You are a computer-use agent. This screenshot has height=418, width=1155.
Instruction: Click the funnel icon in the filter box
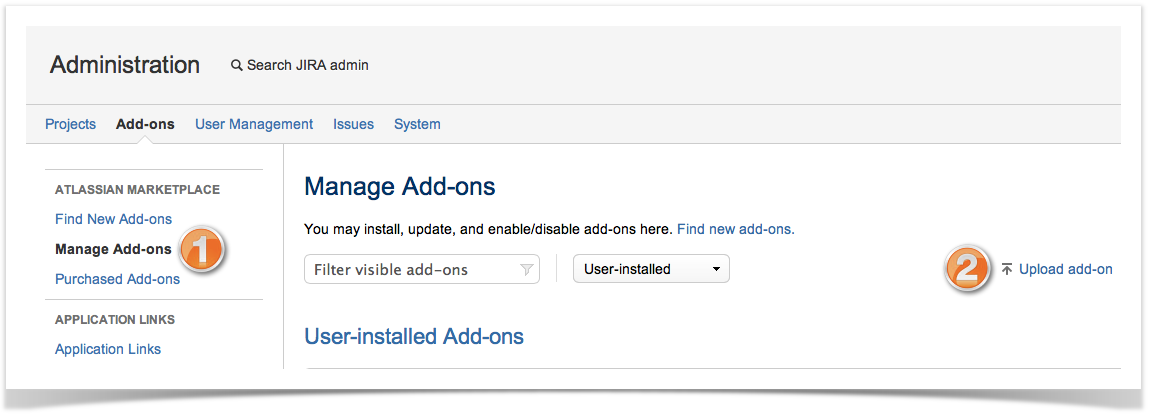526,270
